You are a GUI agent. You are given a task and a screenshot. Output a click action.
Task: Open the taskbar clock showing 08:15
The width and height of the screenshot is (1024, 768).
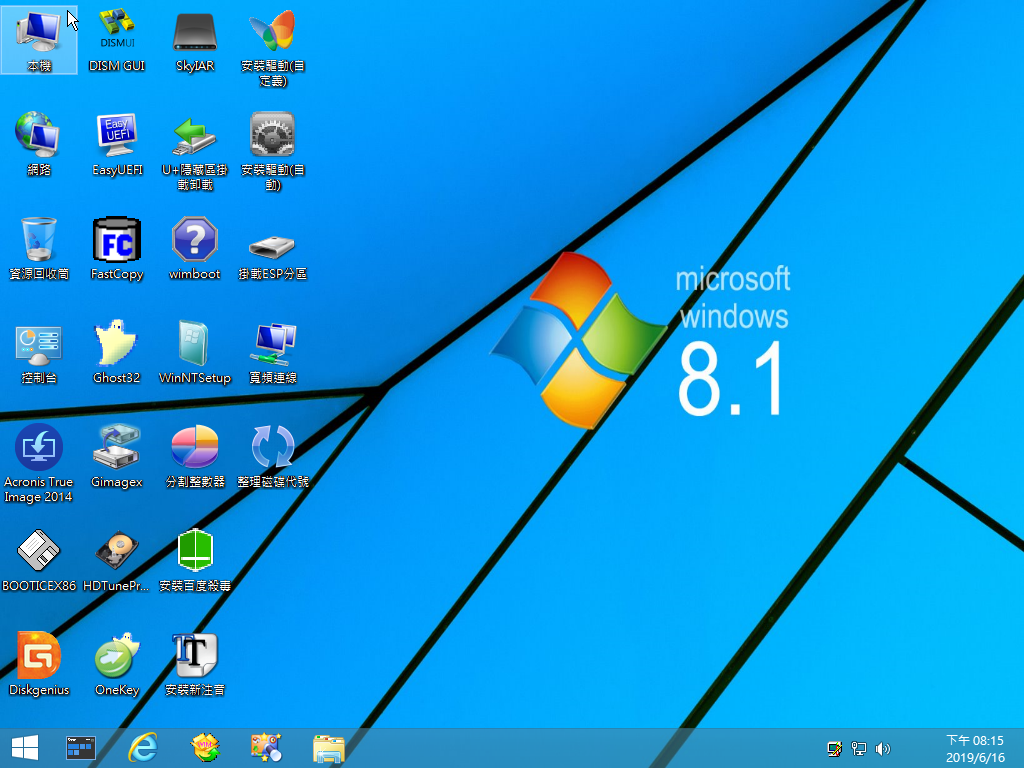coord(975,748)
